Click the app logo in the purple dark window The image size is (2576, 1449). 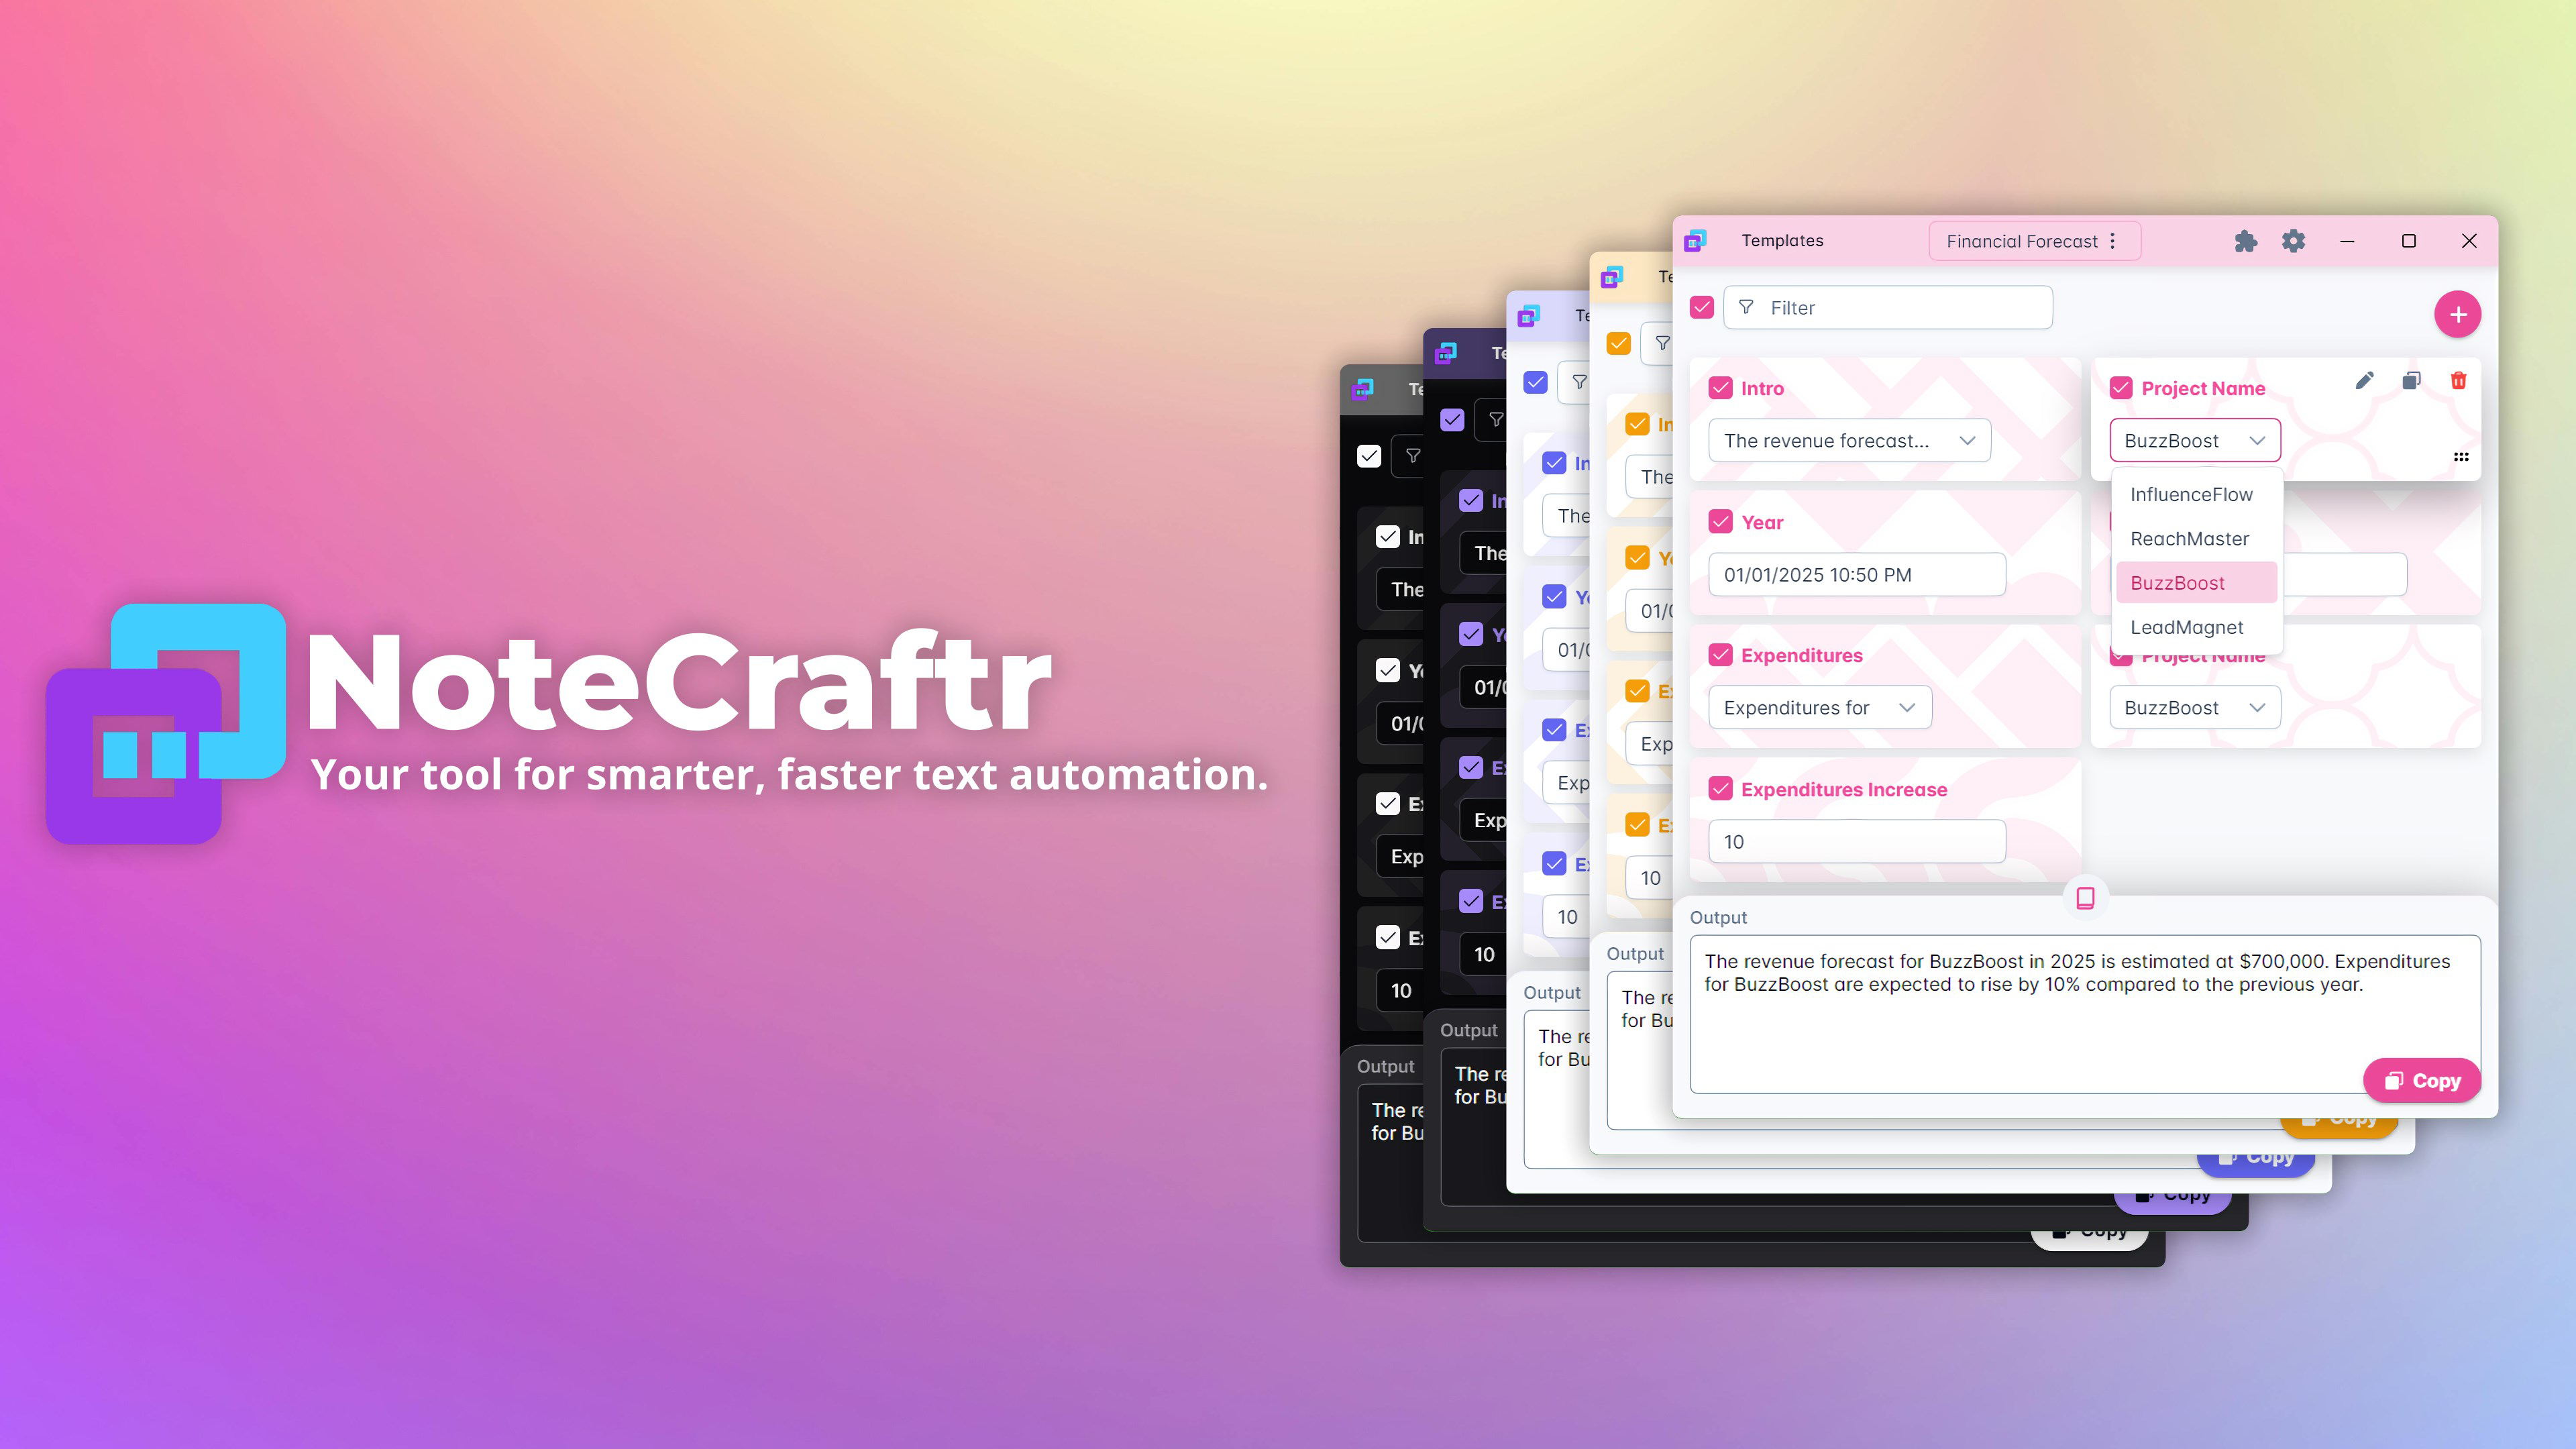point(1446,353)
